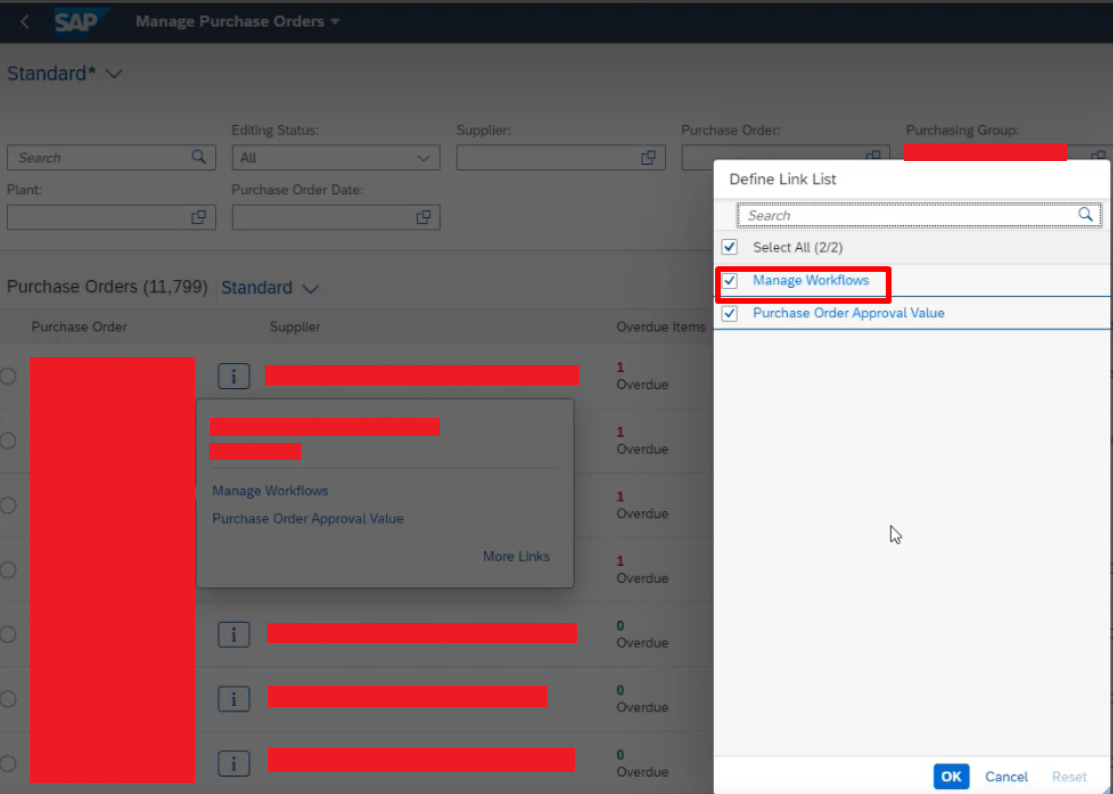Click the Search field in Define Link List
The image size is (1113, 794).
click(x=919, y=215)
